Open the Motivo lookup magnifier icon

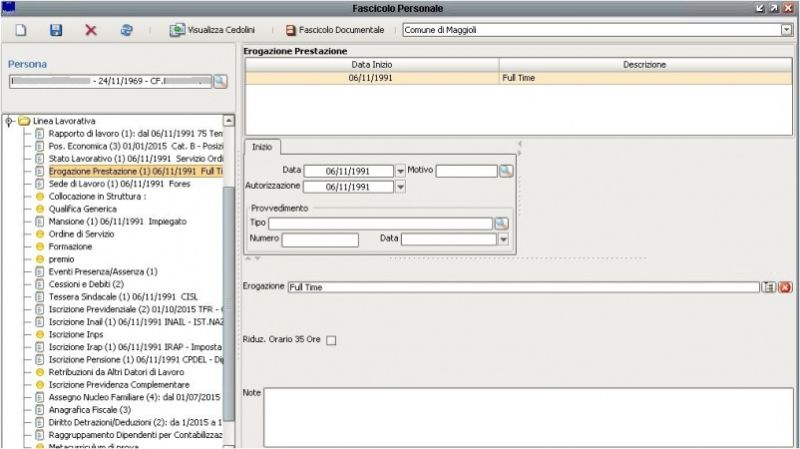click(506, 171)
